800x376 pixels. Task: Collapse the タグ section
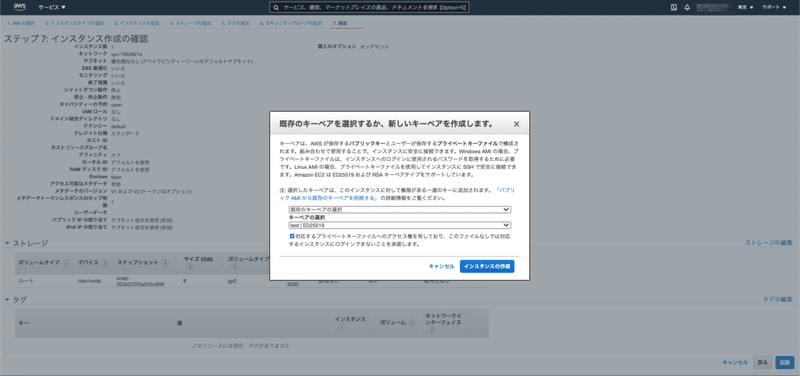[7, 299]
